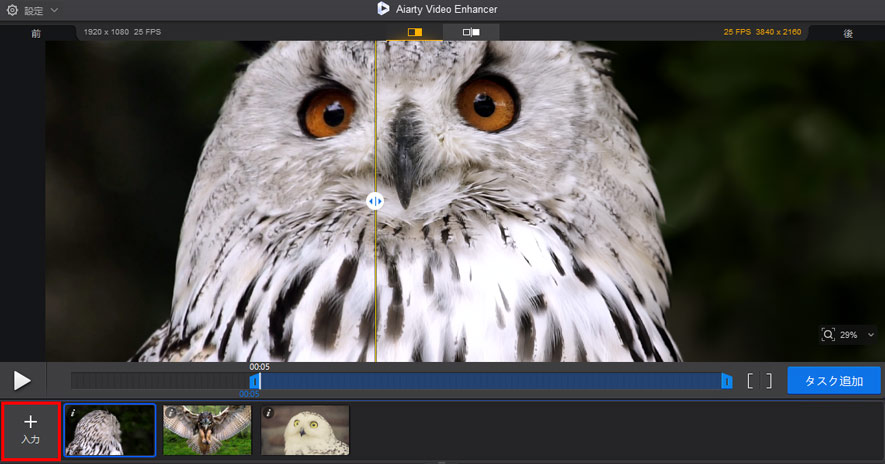The image size is (885, 464).
Task: Click the zoom magnifier icon
Action: click(x=828, y=335)
